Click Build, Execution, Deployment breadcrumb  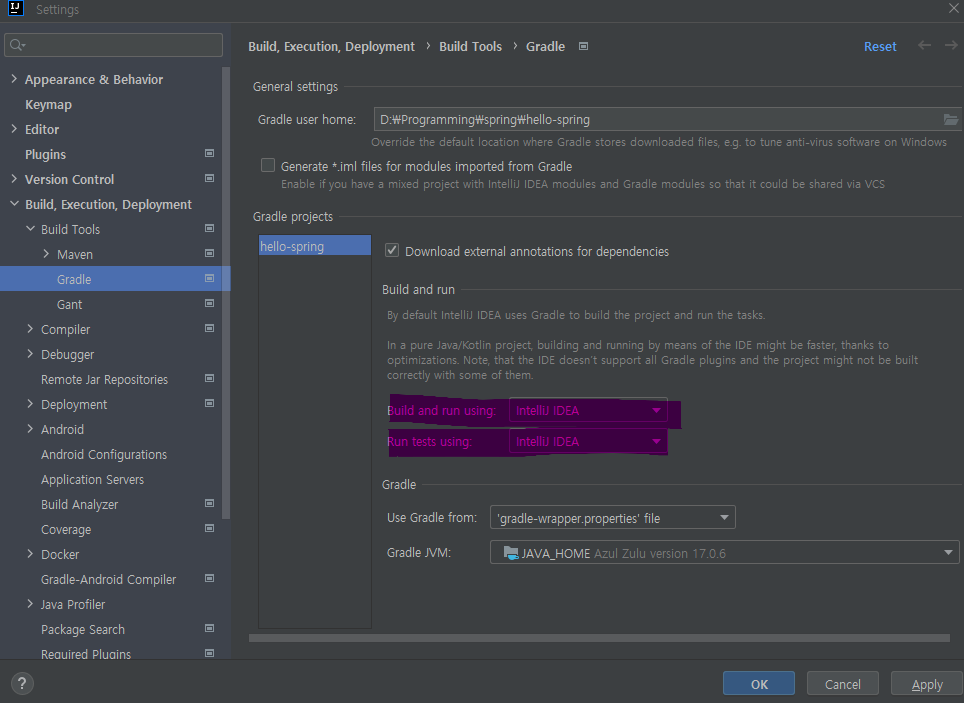pyautogui.click(x=331, y=47)
